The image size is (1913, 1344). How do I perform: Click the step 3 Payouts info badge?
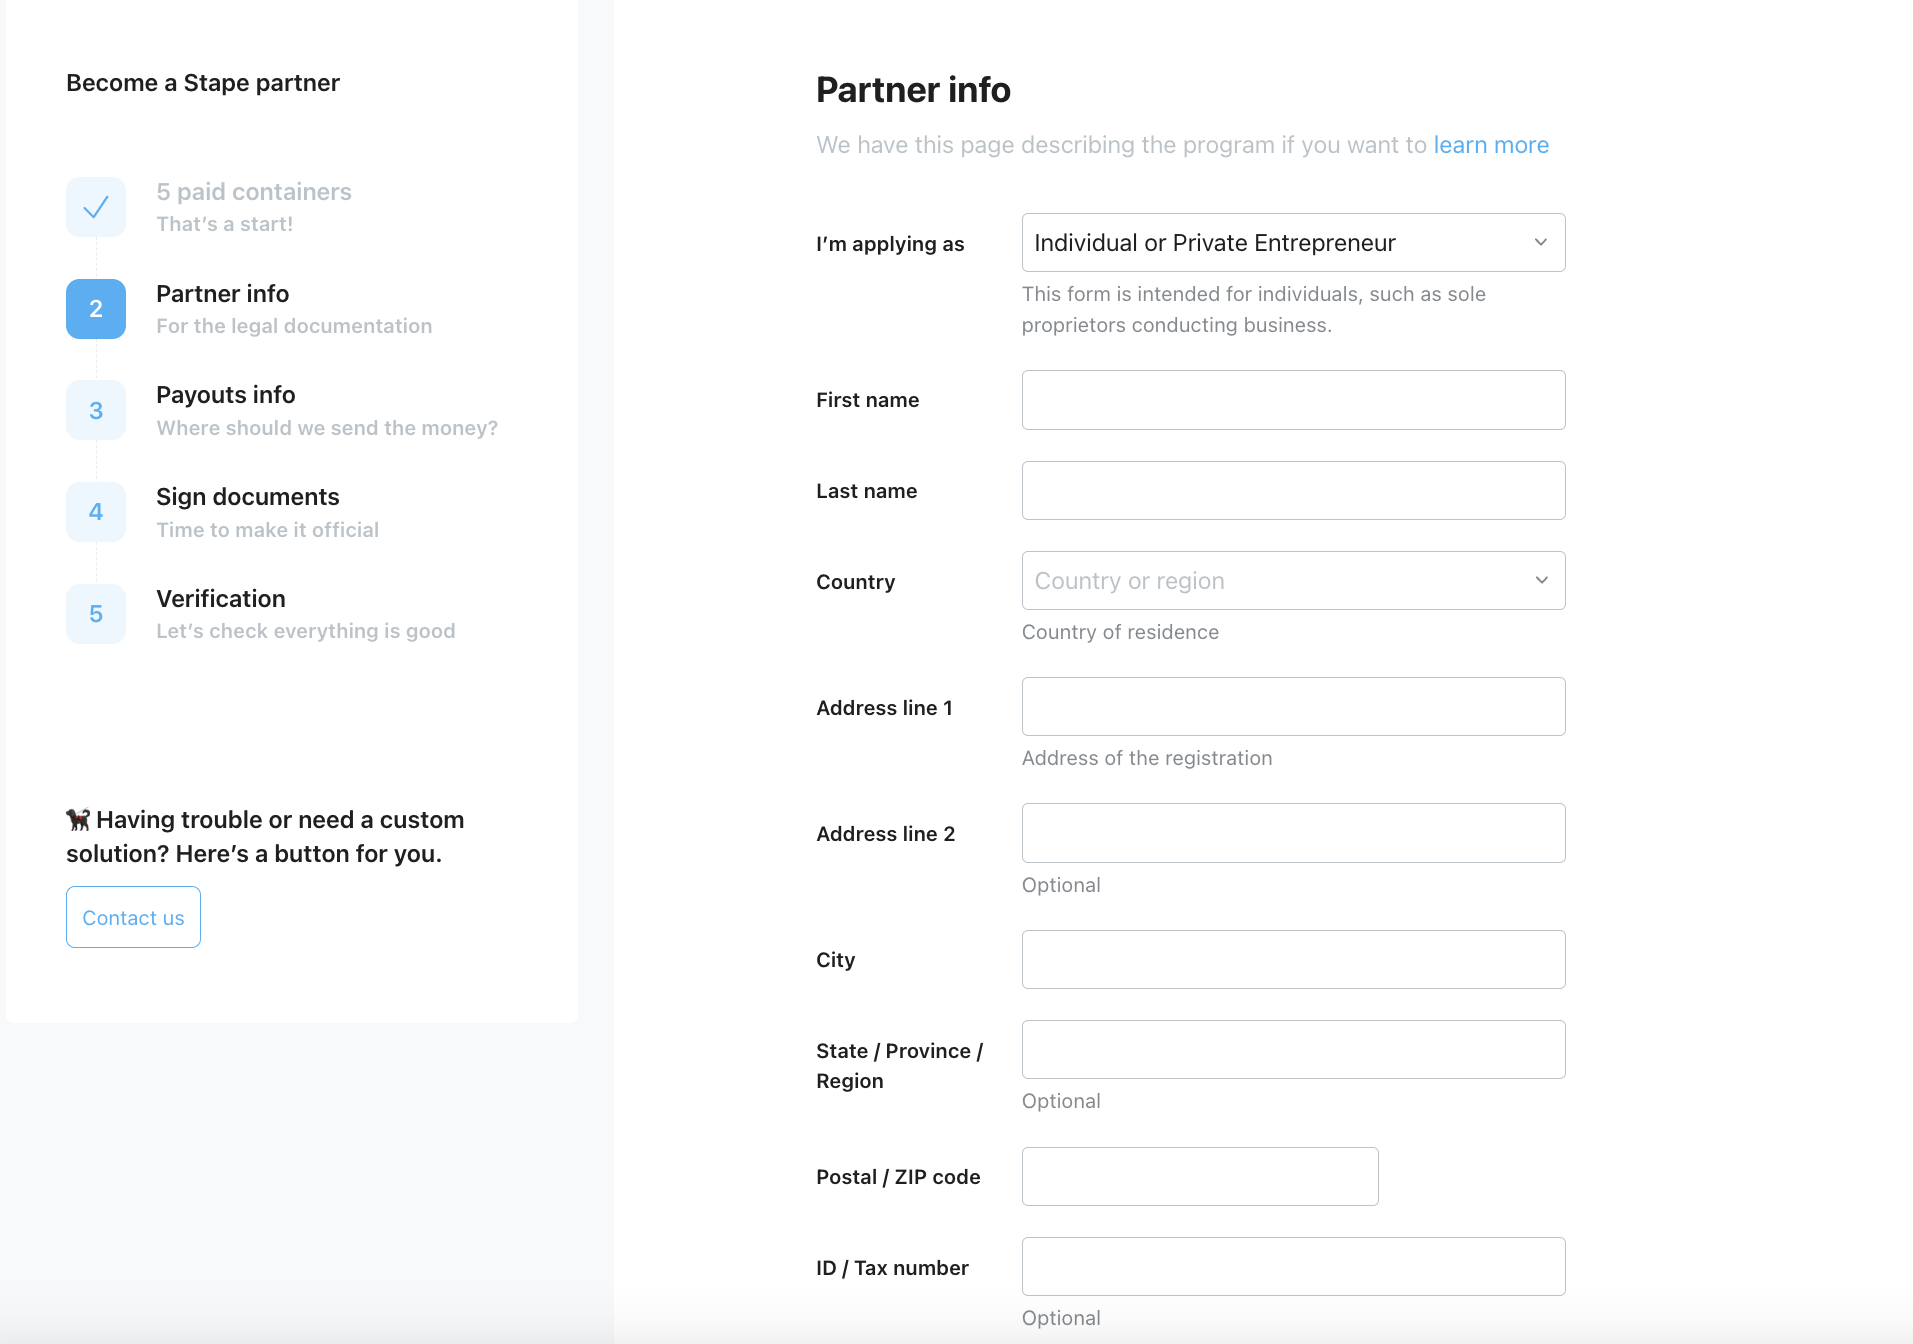[x=95, y=410]
